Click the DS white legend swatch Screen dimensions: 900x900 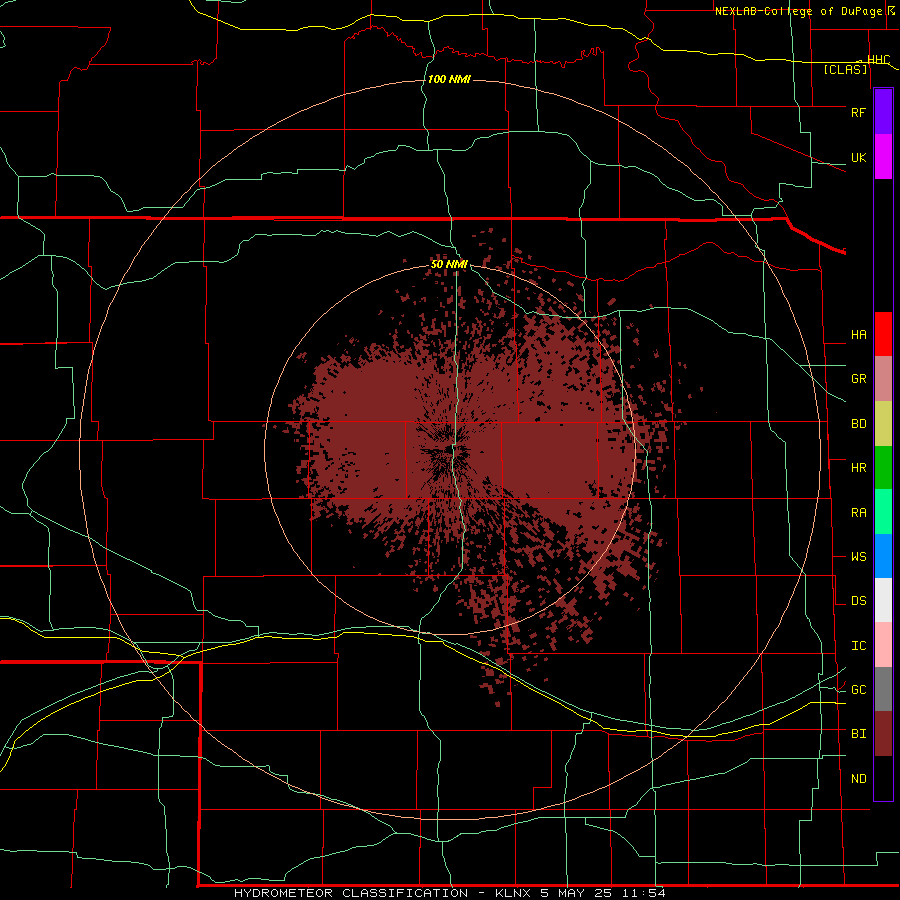pos(883,600)
